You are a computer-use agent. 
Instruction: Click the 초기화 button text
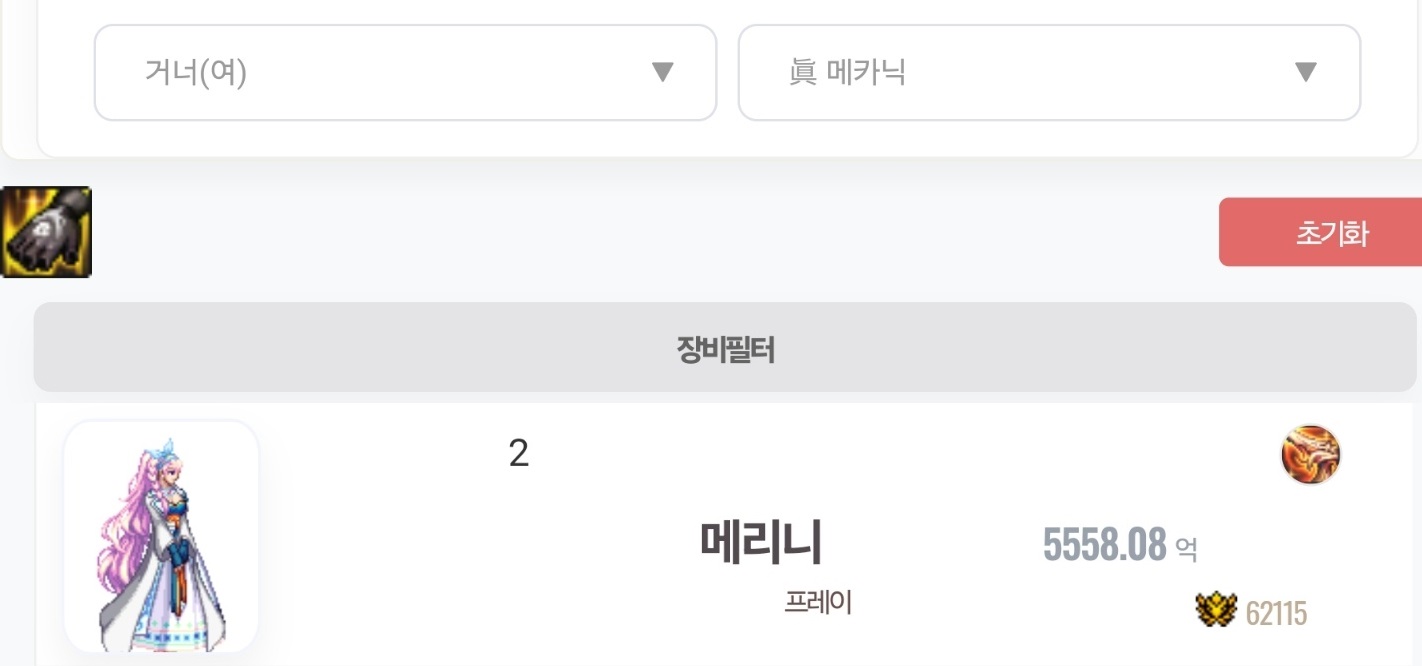[x=1331, y=233]
